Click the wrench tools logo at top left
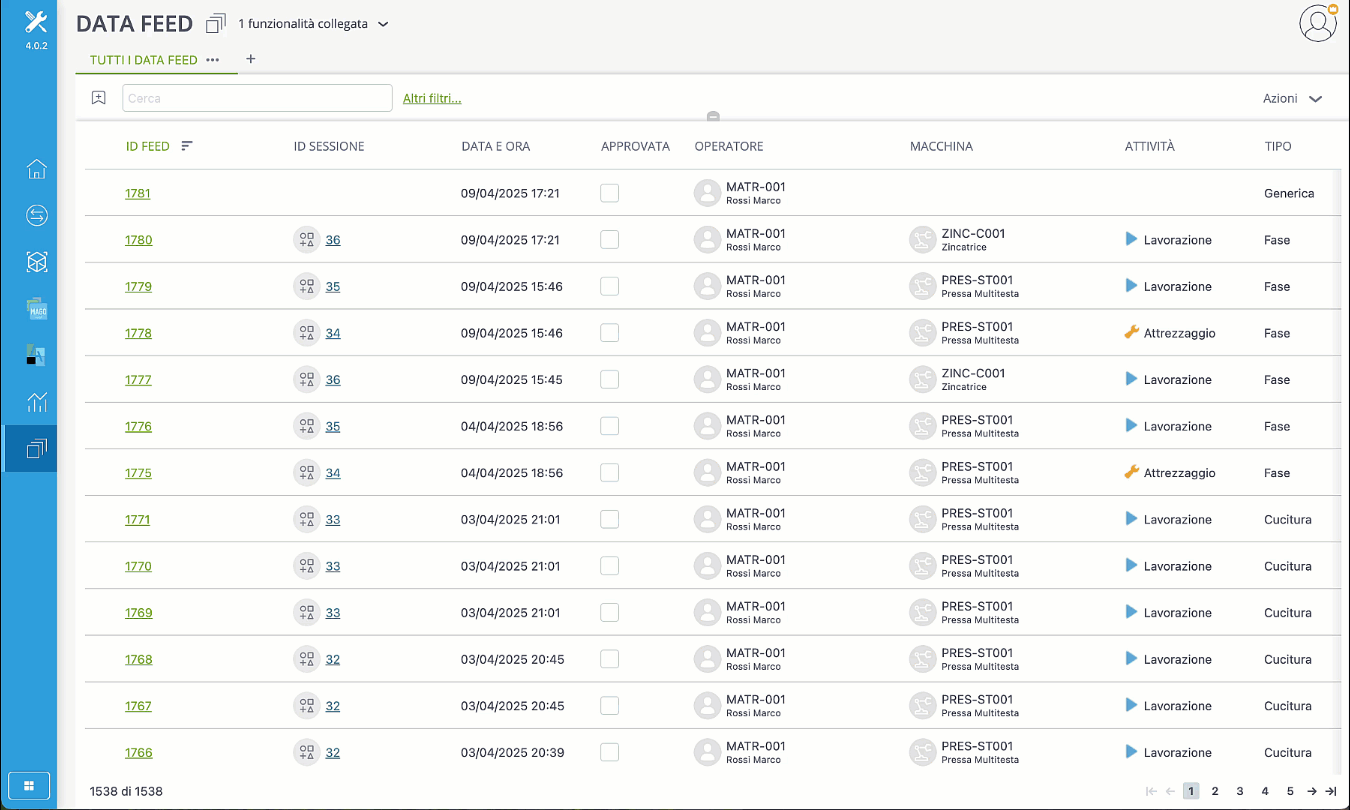Screen dimensions: 1350x810 pos(36,22)
